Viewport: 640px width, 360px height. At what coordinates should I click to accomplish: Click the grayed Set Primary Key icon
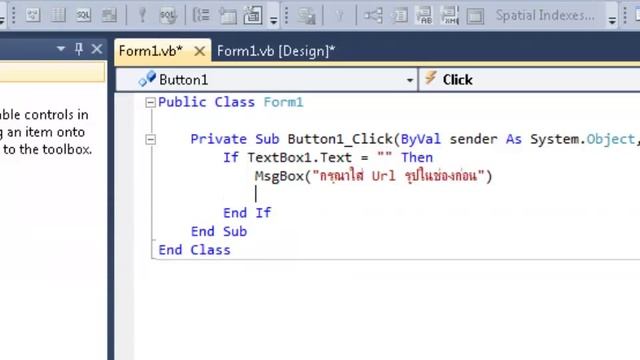click(x=340, y=16)
